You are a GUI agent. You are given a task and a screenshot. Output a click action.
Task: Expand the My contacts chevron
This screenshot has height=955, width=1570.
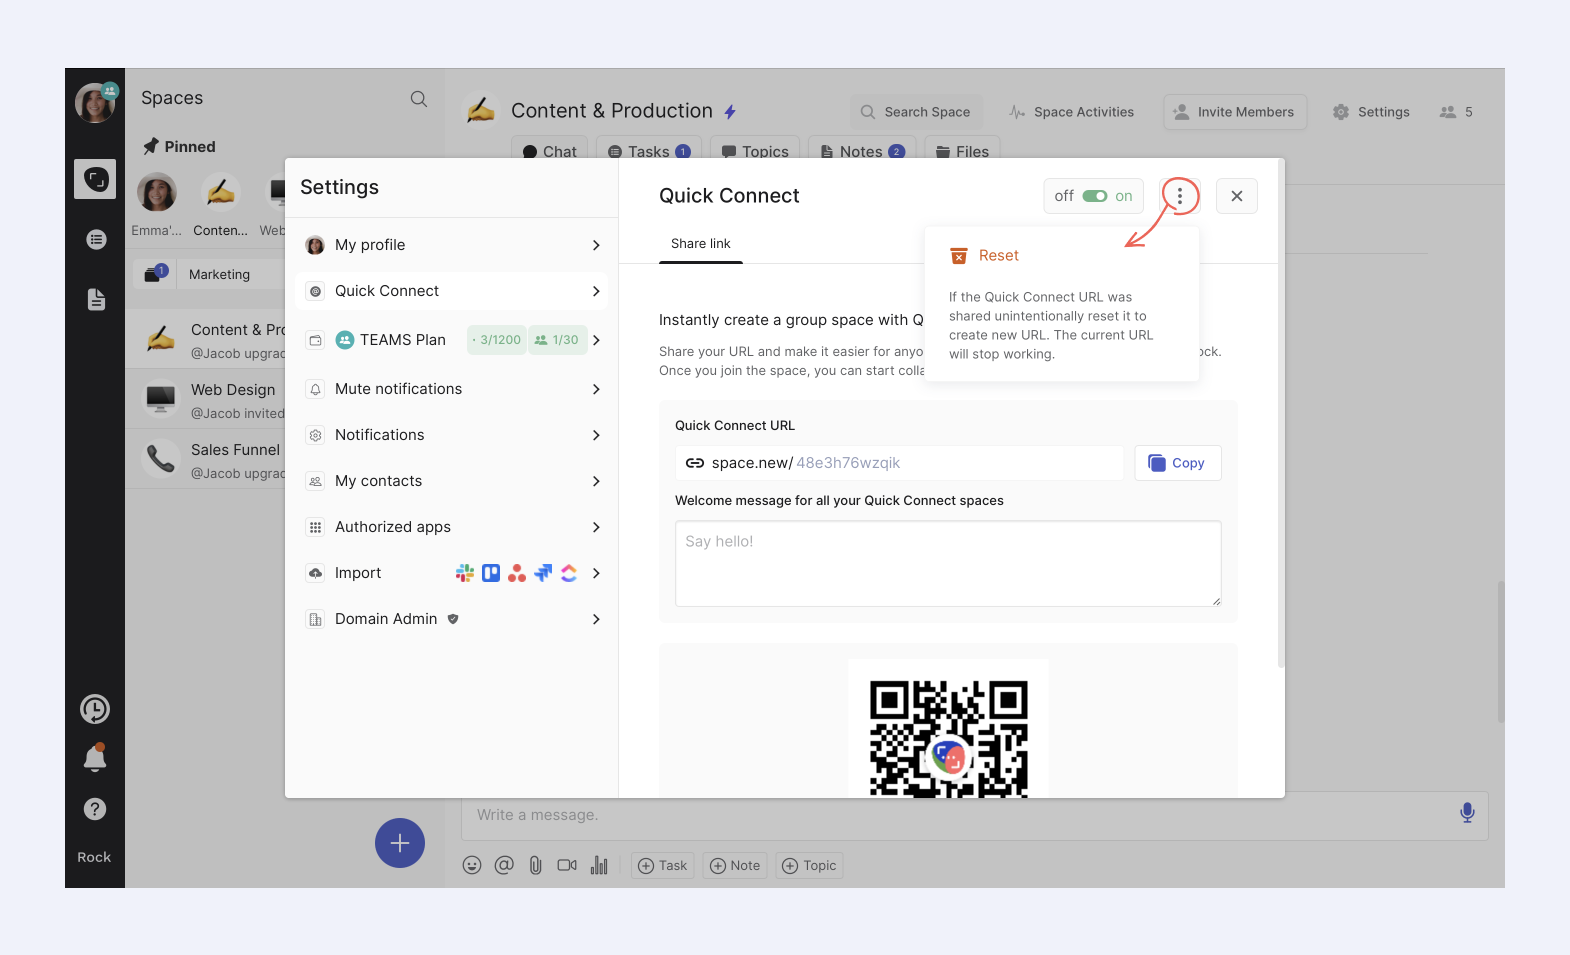(596, 481)
